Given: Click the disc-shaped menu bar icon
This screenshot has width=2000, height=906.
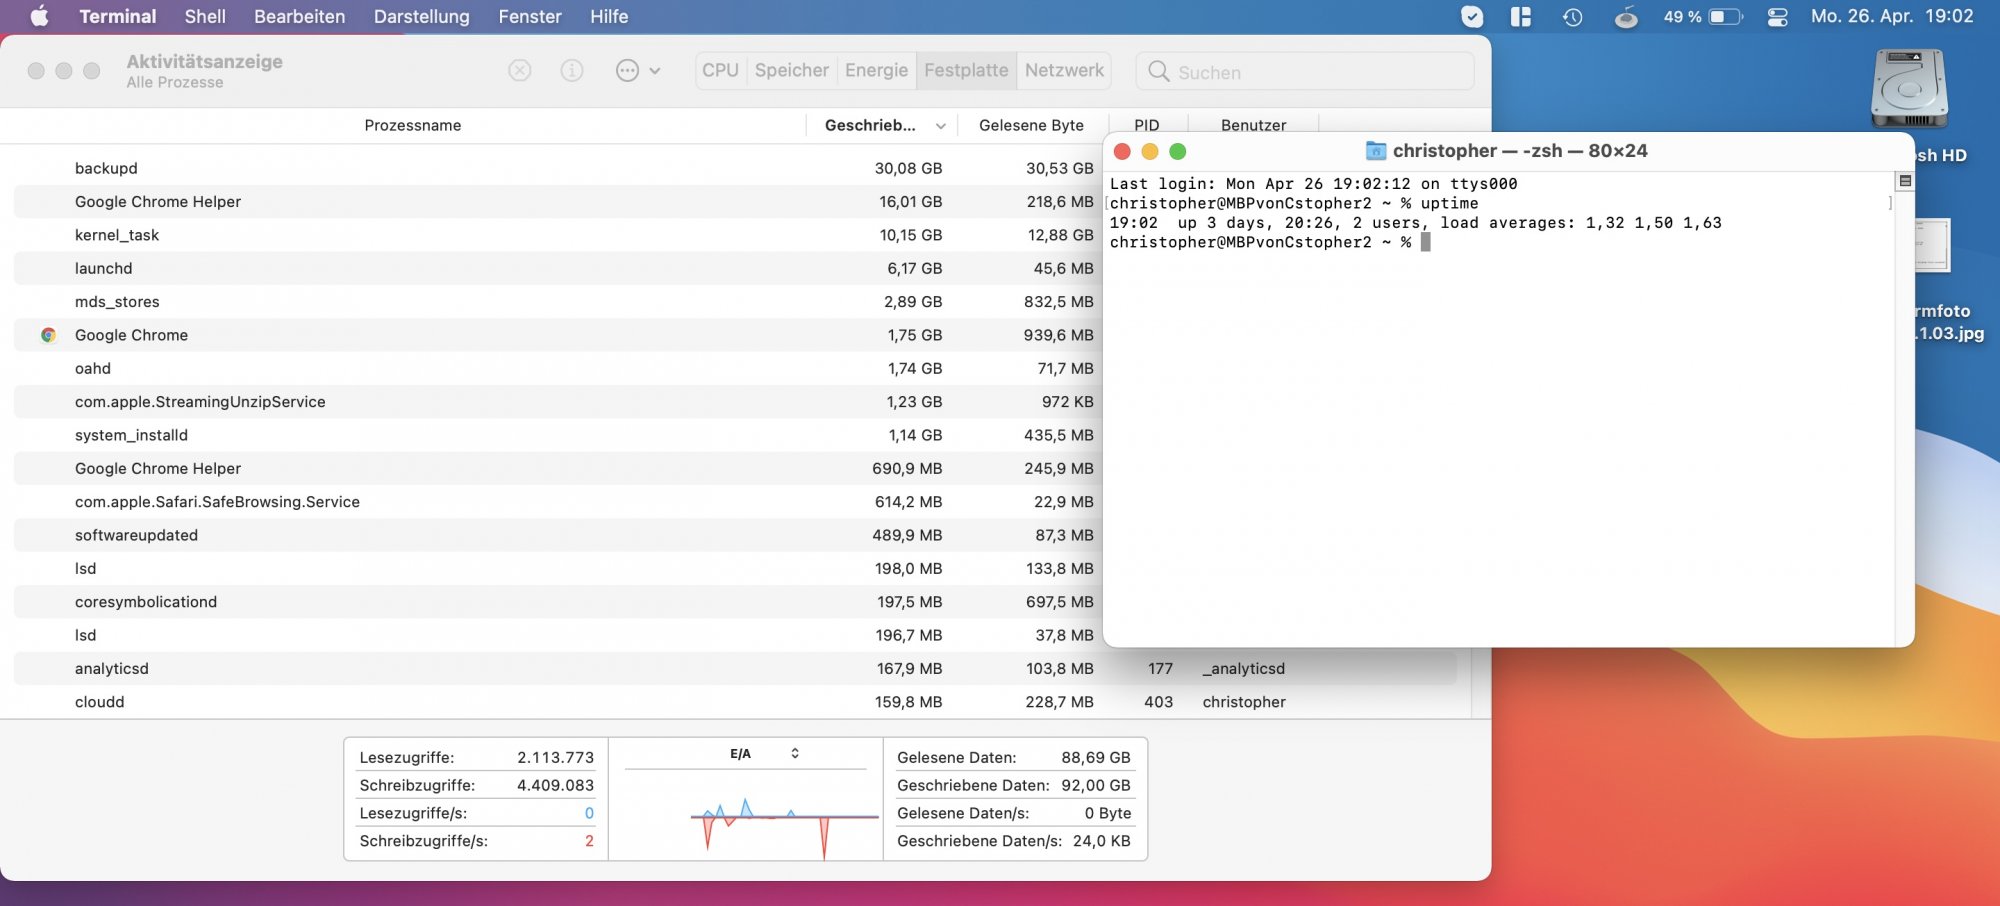Looking at the screenshot, I should coord(1627,16).
